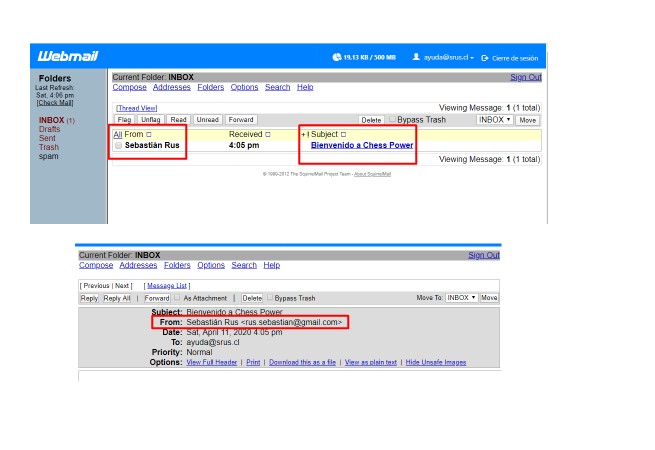Open the Move To INBOX dropdown
Viewport: 655px width, 450px height.
[x=461, y=298]
